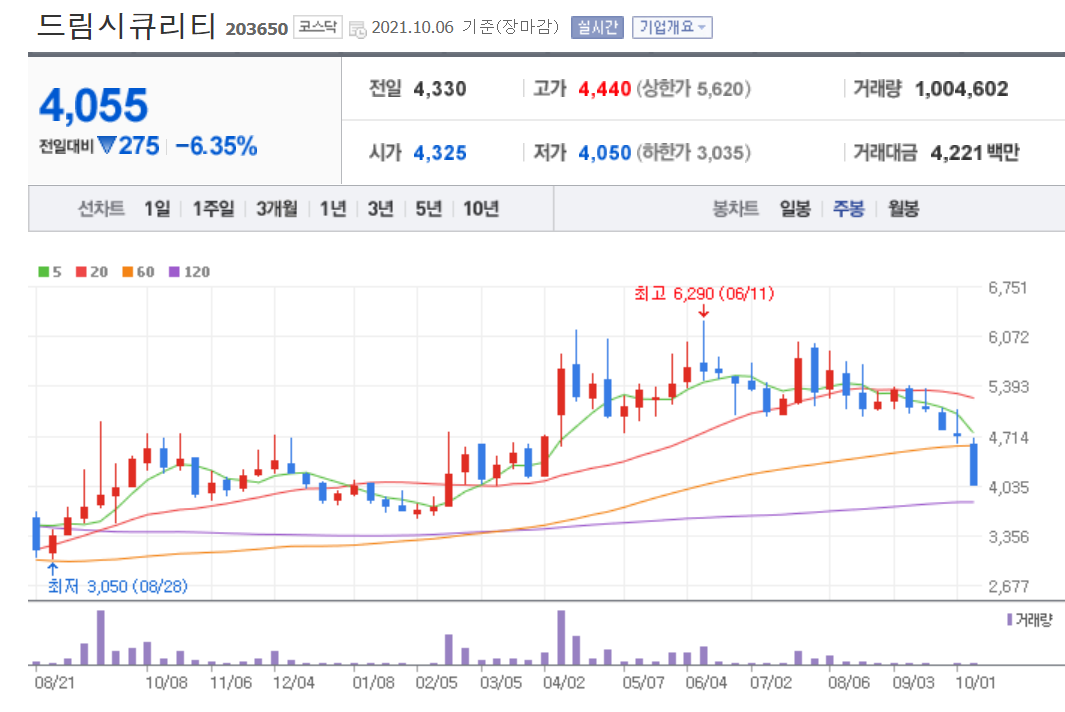Open the 기업개요 dropdown menu
1065x712 pixels.
pos(670,27)
